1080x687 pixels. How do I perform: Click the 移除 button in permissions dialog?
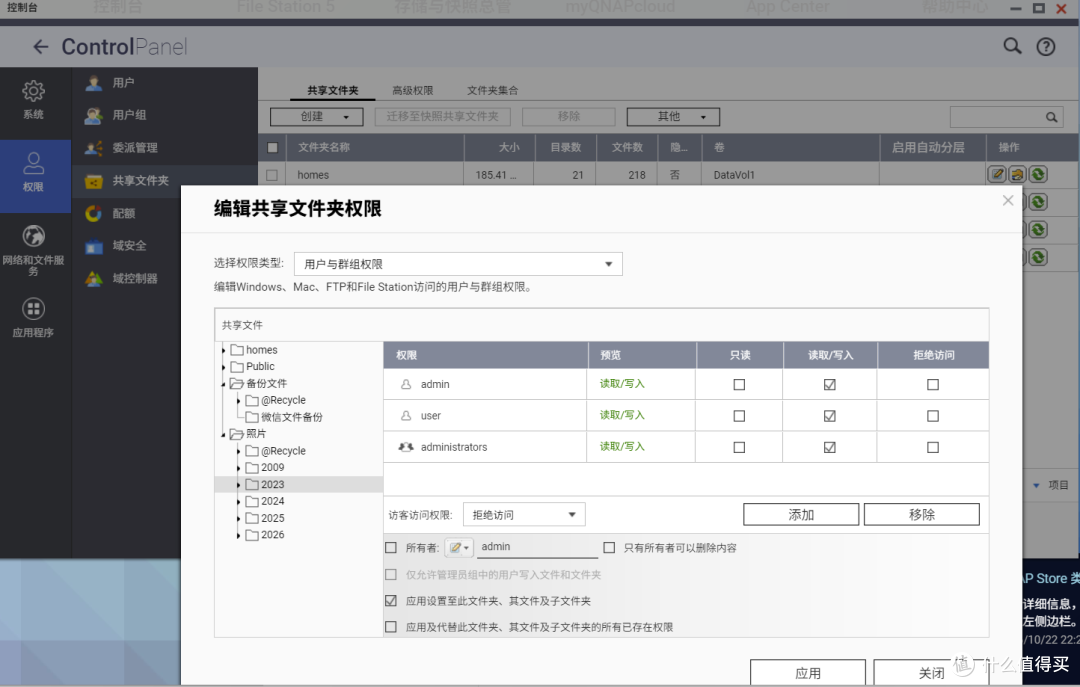[922, 515]
